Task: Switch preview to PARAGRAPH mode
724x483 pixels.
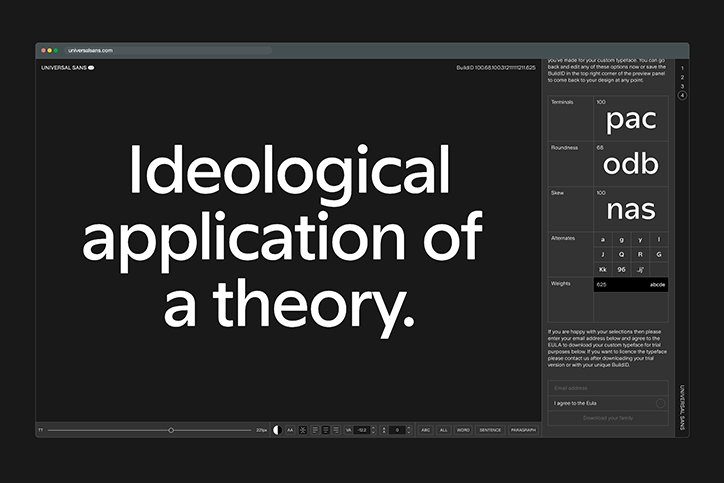Action: coord(523,430)
